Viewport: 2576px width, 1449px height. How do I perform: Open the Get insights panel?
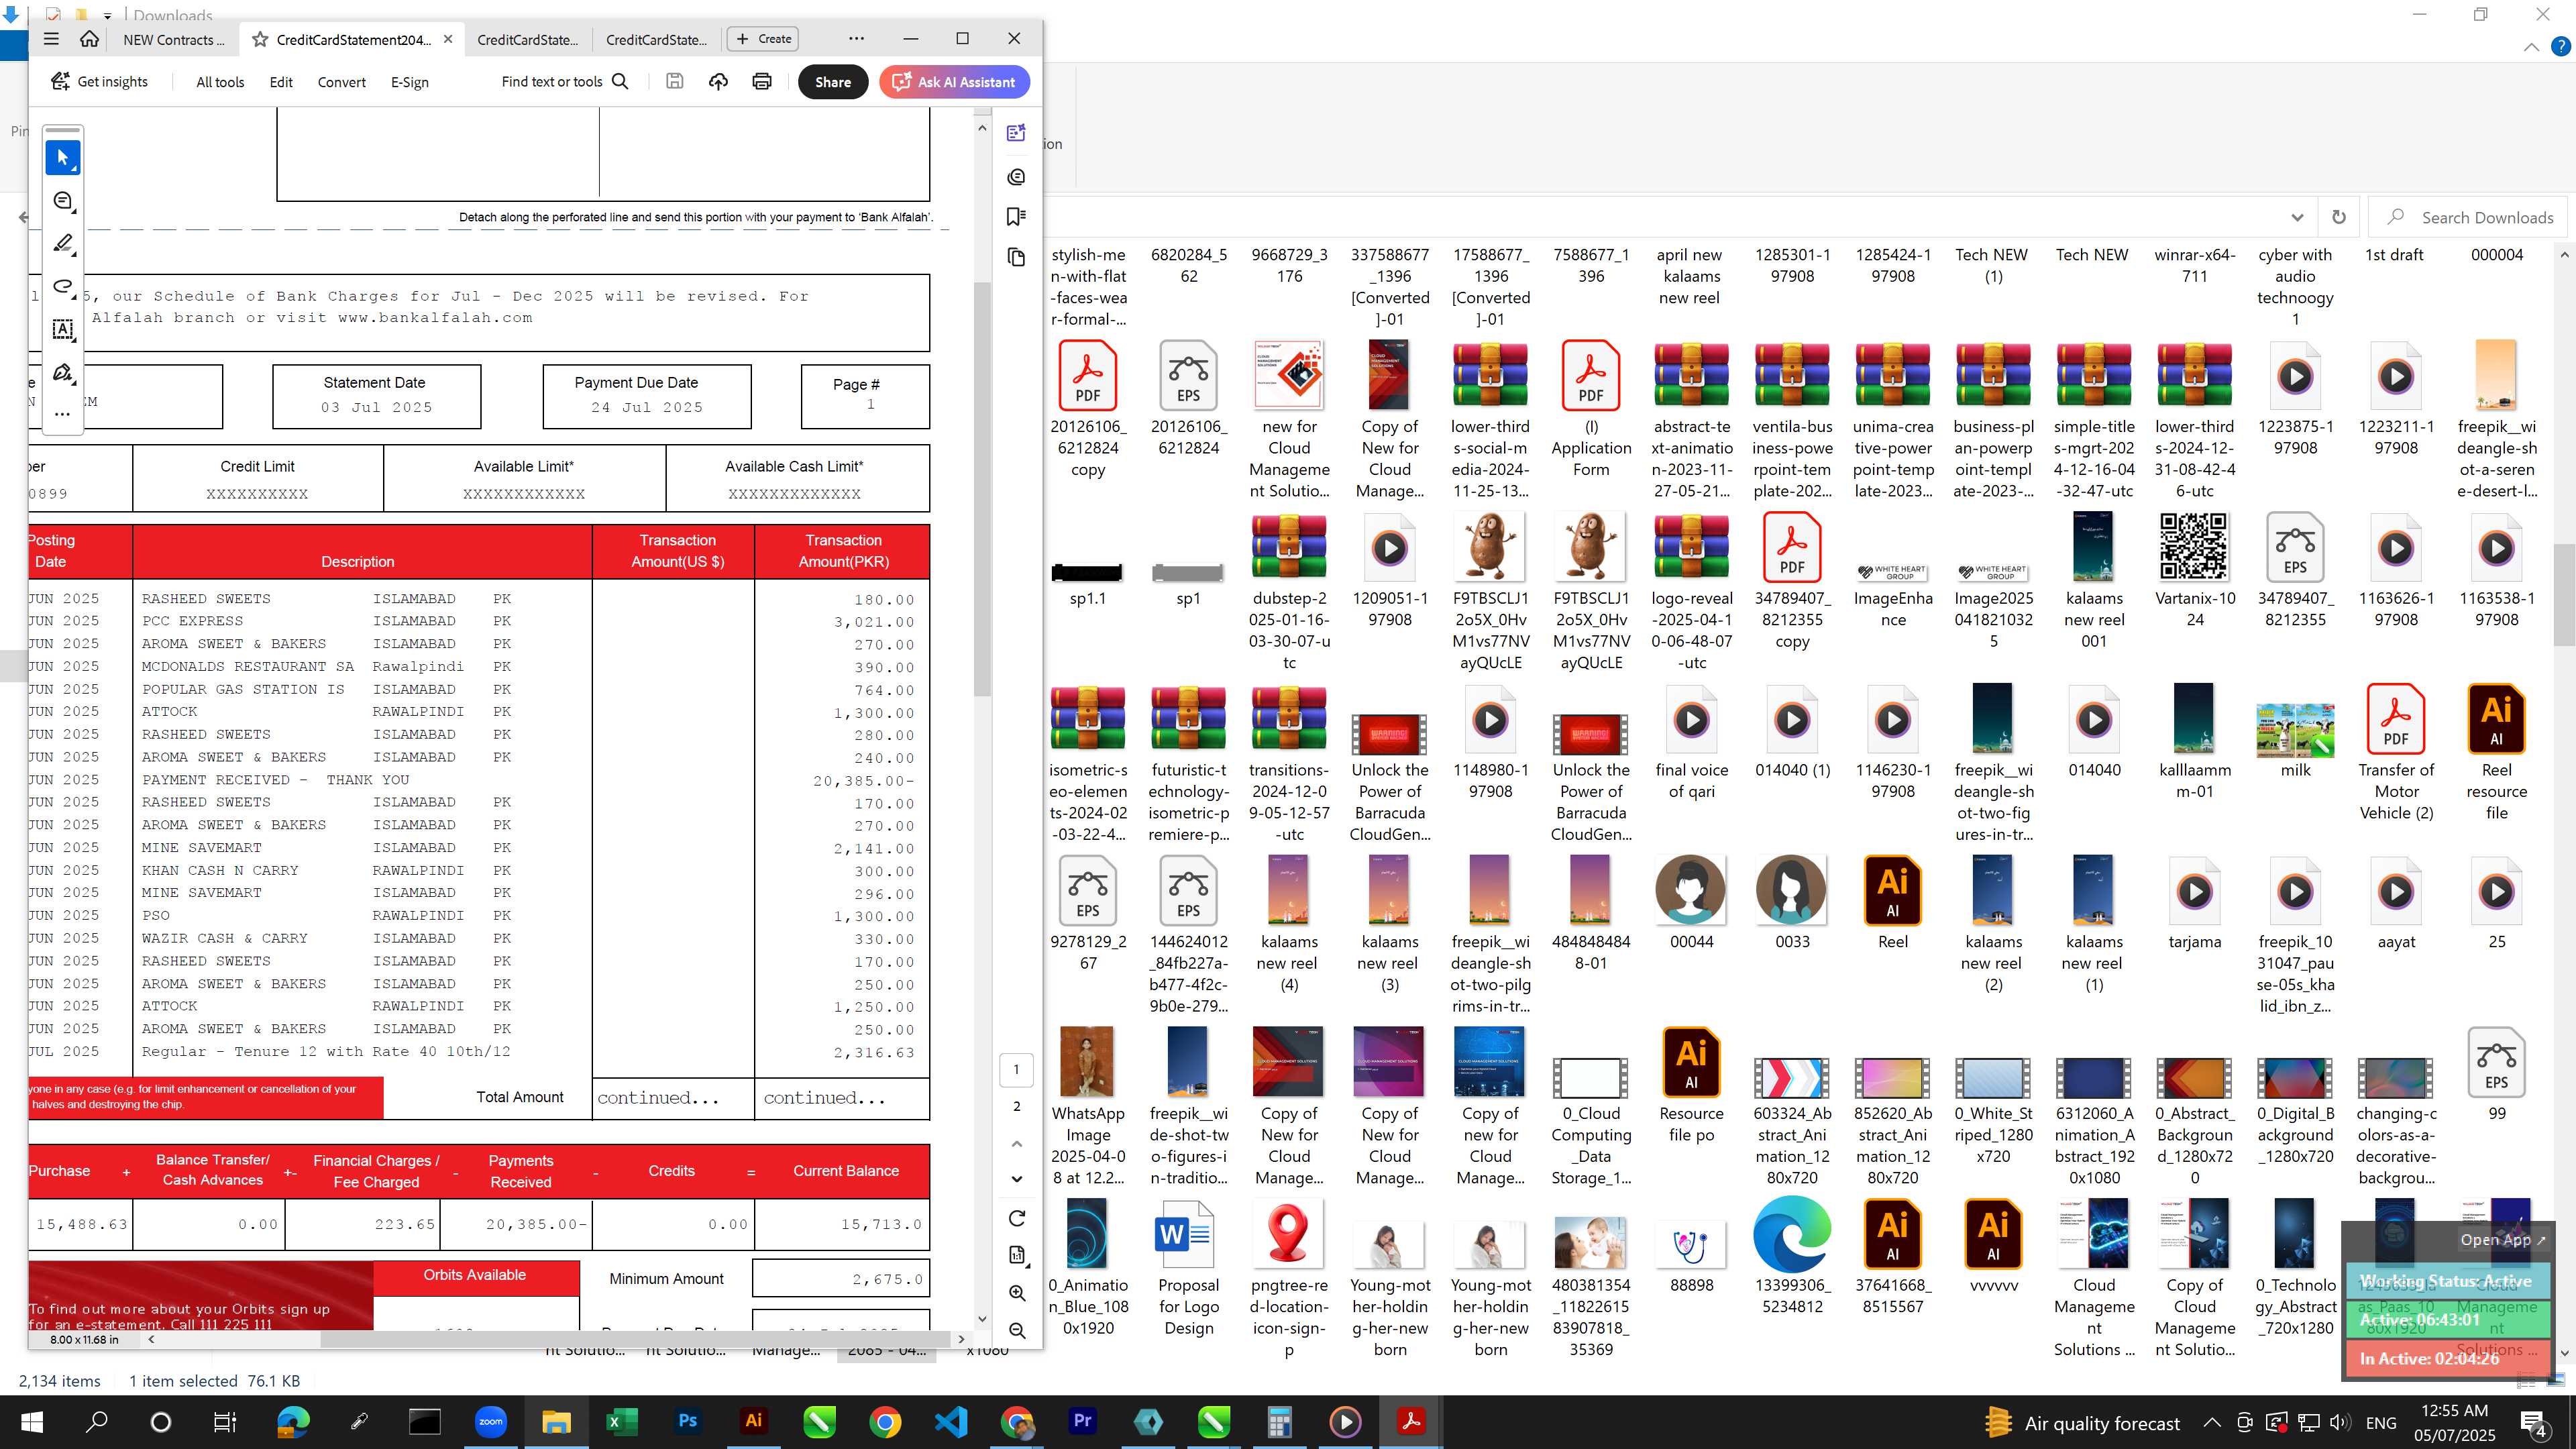tap(99, 82)
